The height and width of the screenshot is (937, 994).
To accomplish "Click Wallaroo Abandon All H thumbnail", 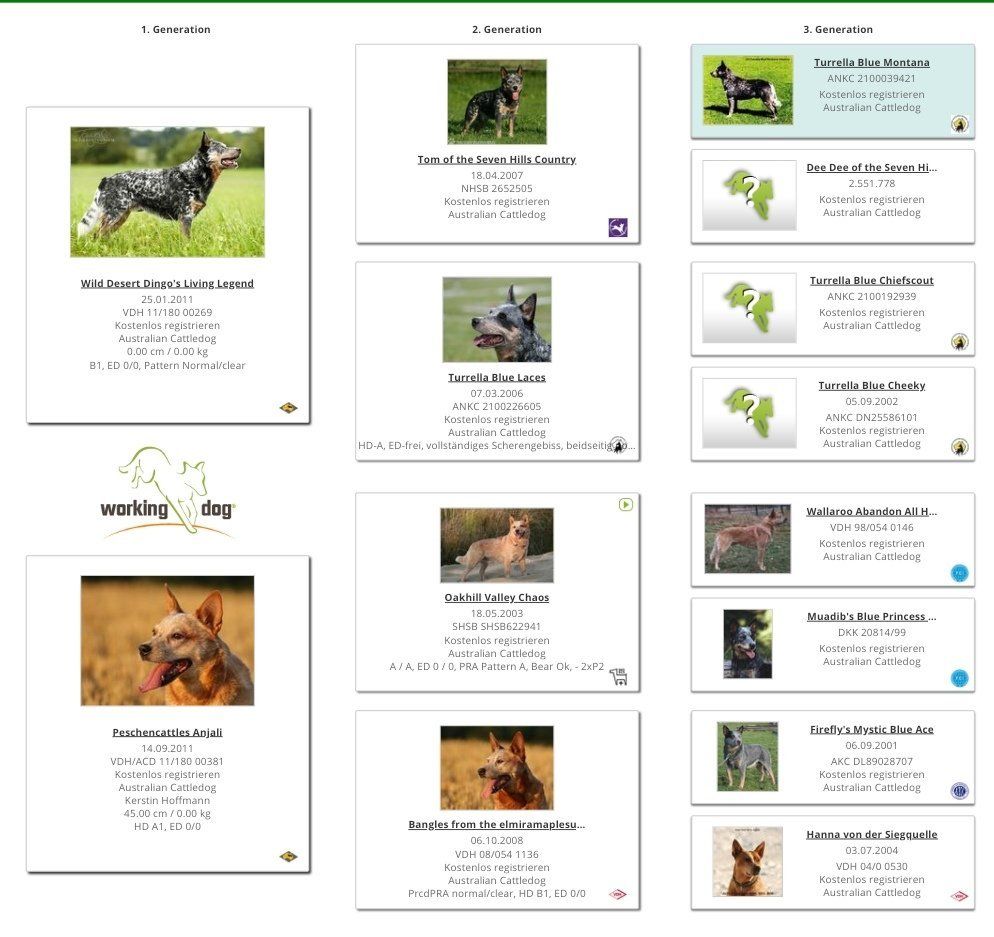I will [748, 539].
